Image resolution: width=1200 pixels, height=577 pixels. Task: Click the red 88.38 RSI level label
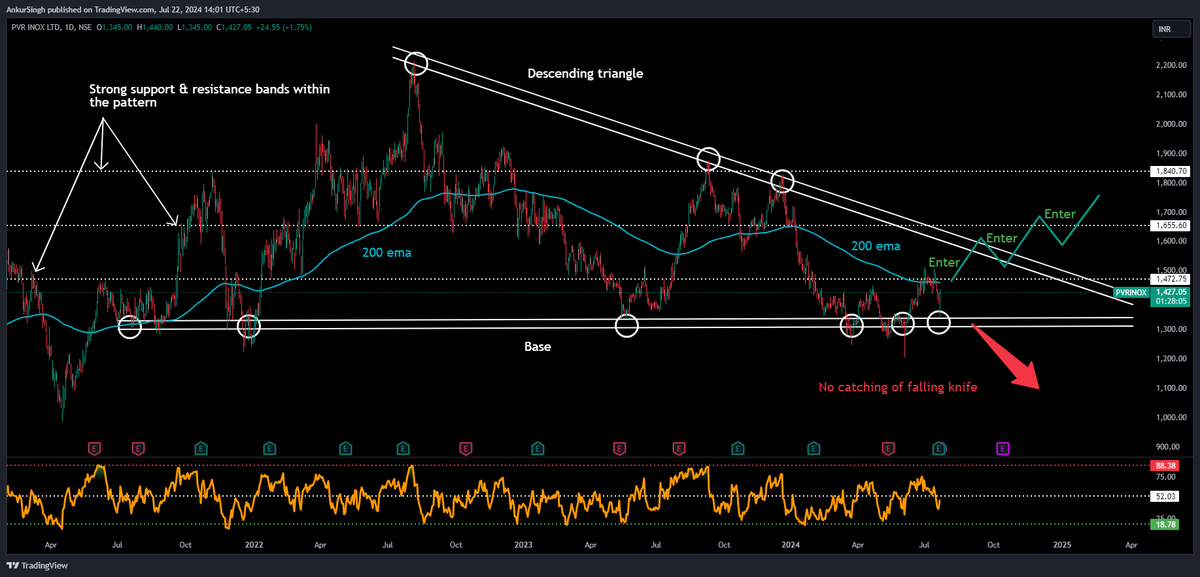pos(1165,466)
